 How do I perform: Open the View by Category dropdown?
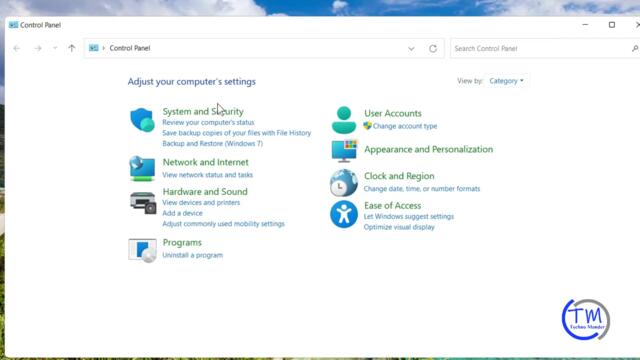click(x=506, y=81)
